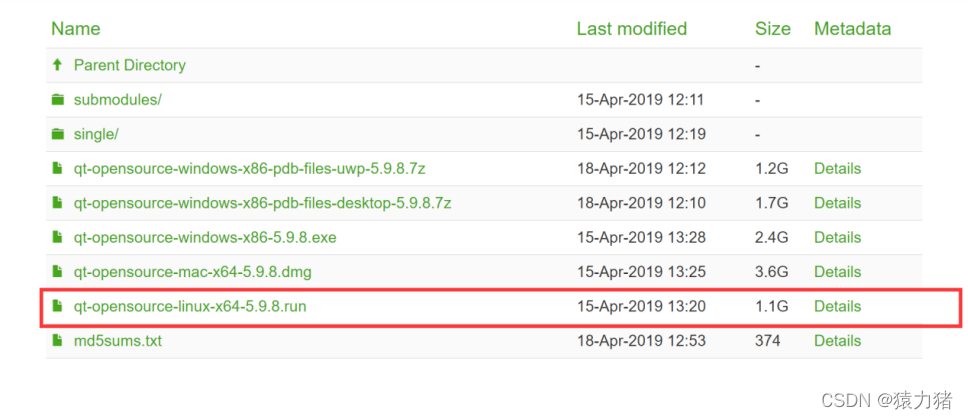Open the submodules/ folder
This screenshot has width=968, height=419.
[117, 99]
